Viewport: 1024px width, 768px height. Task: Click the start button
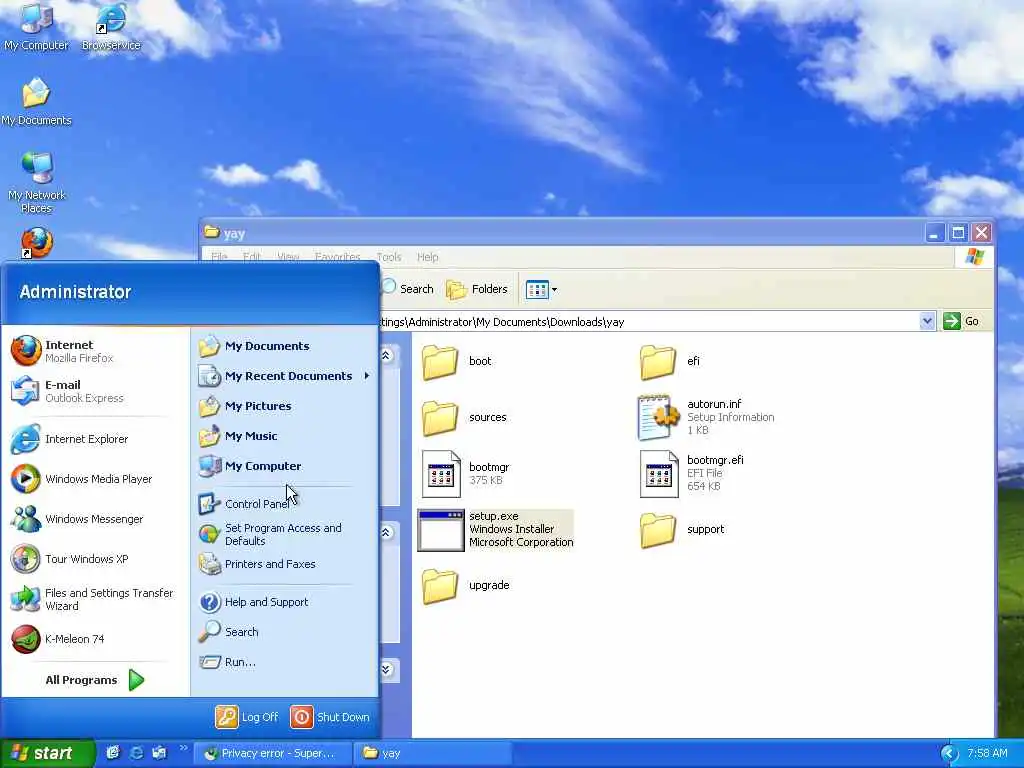coord(47,753)
